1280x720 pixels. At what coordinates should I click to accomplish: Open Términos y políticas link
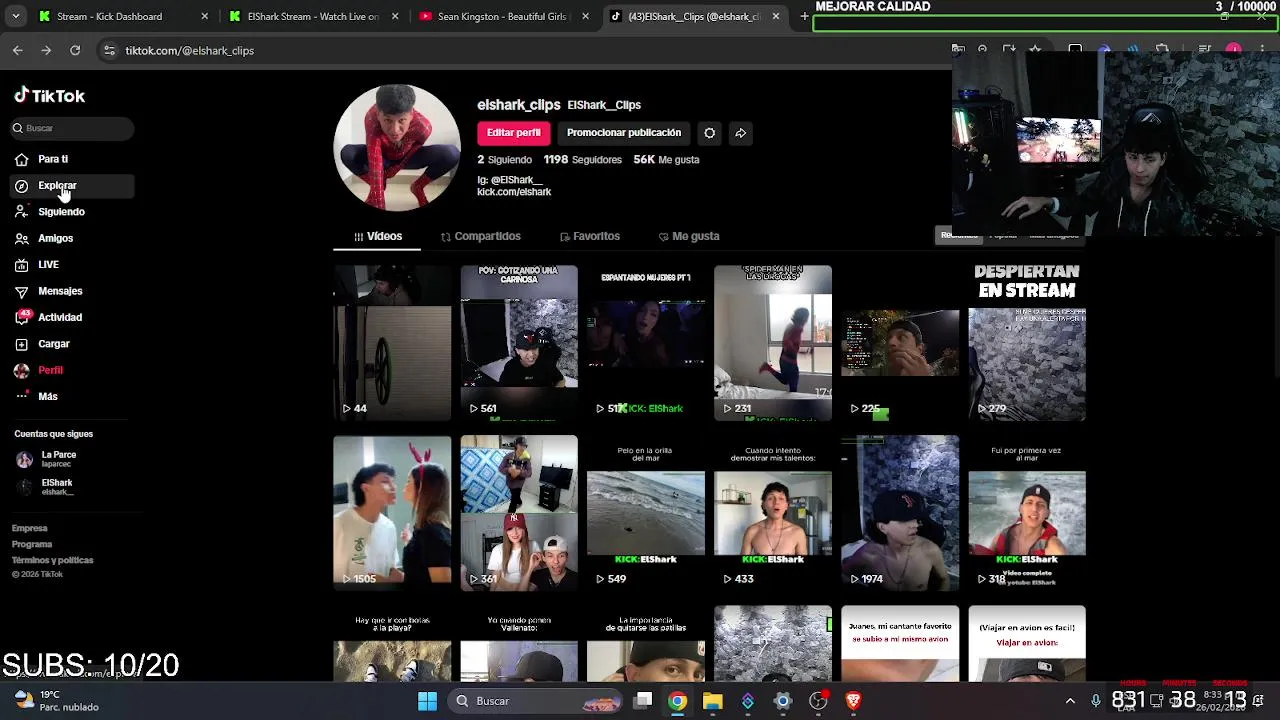pyautogui.click(x=52, y=560)
